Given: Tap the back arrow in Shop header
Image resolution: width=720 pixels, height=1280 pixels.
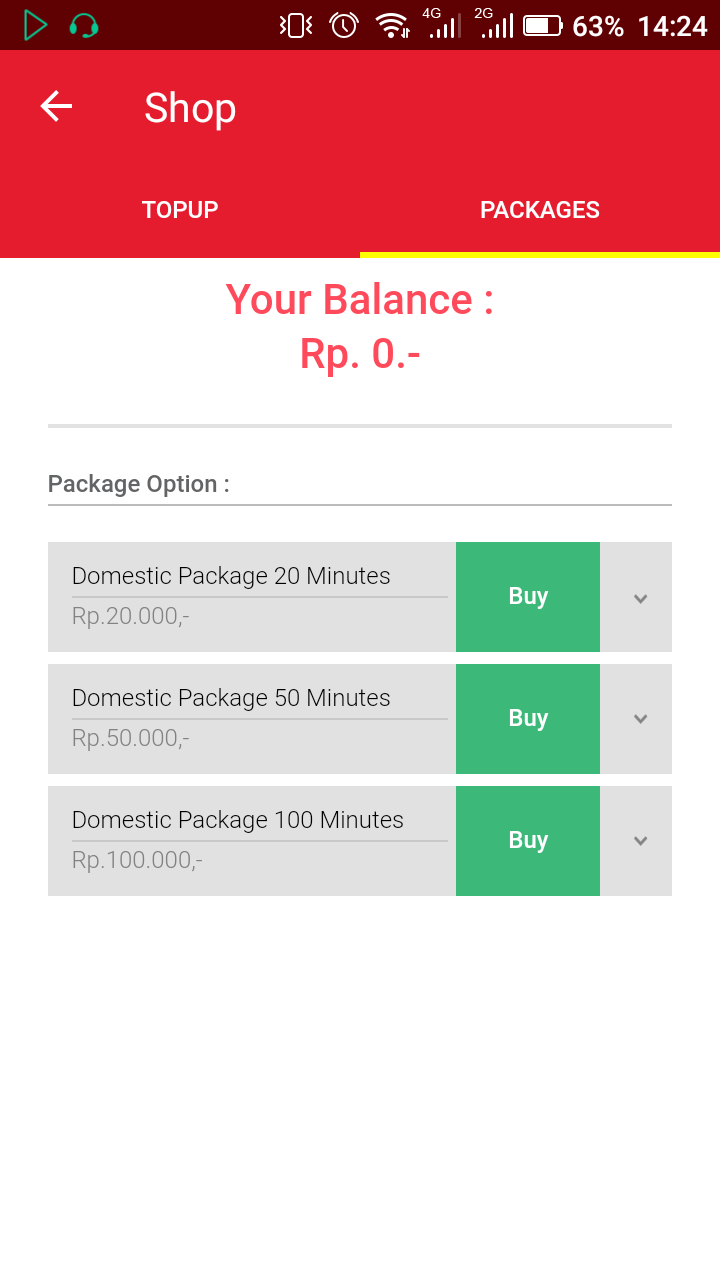Looking at the screenshot, I should click(56, 107).
